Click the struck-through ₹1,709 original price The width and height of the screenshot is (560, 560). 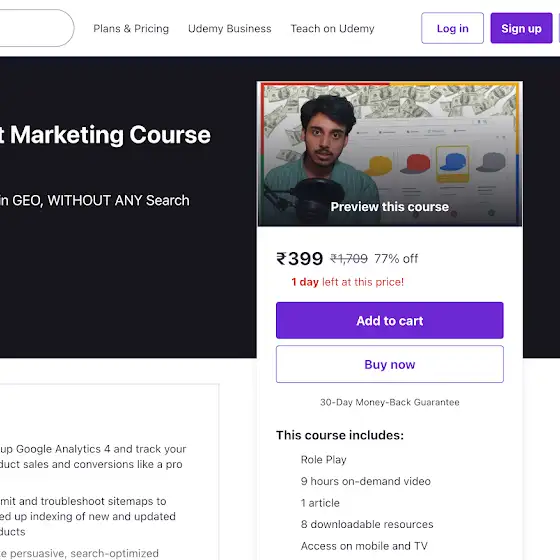pyautogui.click(x=349, y=259)
